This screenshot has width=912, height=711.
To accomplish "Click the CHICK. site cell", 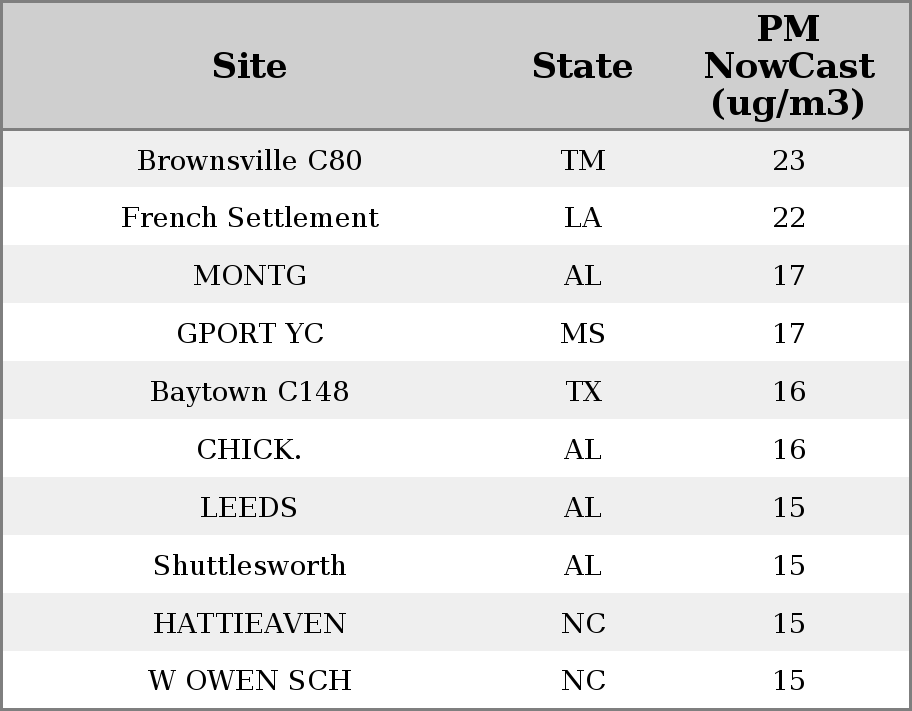I will (249, 450).
